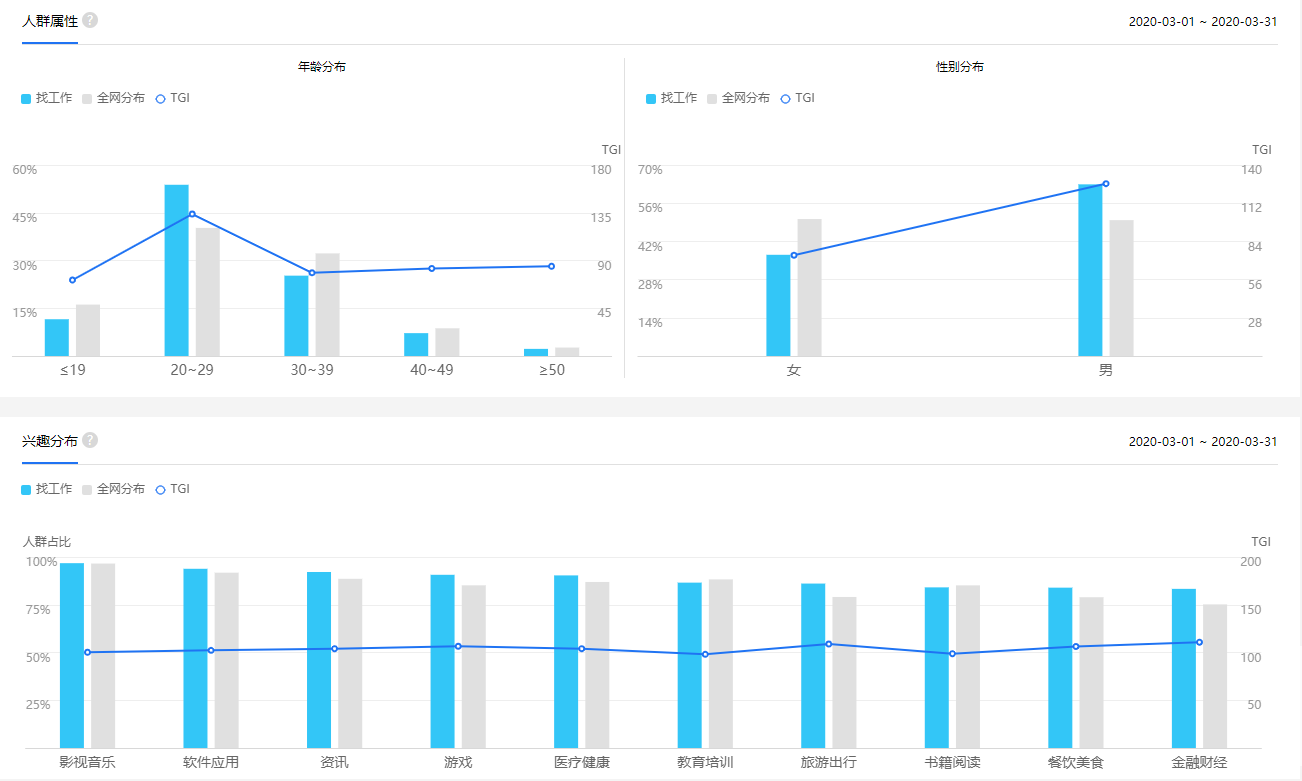Click the gray 20~29 network distribution bar

(x=207, y=292)
